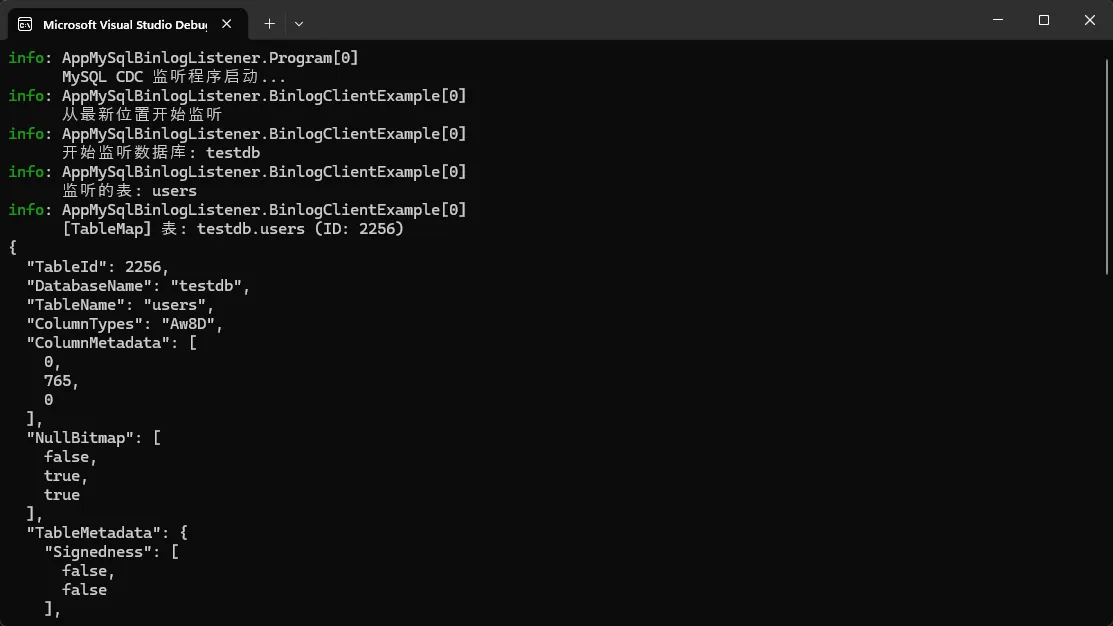Click the first green "info" log label
Image resolution: width=1113 pixels, height=626 pixels.
pos(26,58)
